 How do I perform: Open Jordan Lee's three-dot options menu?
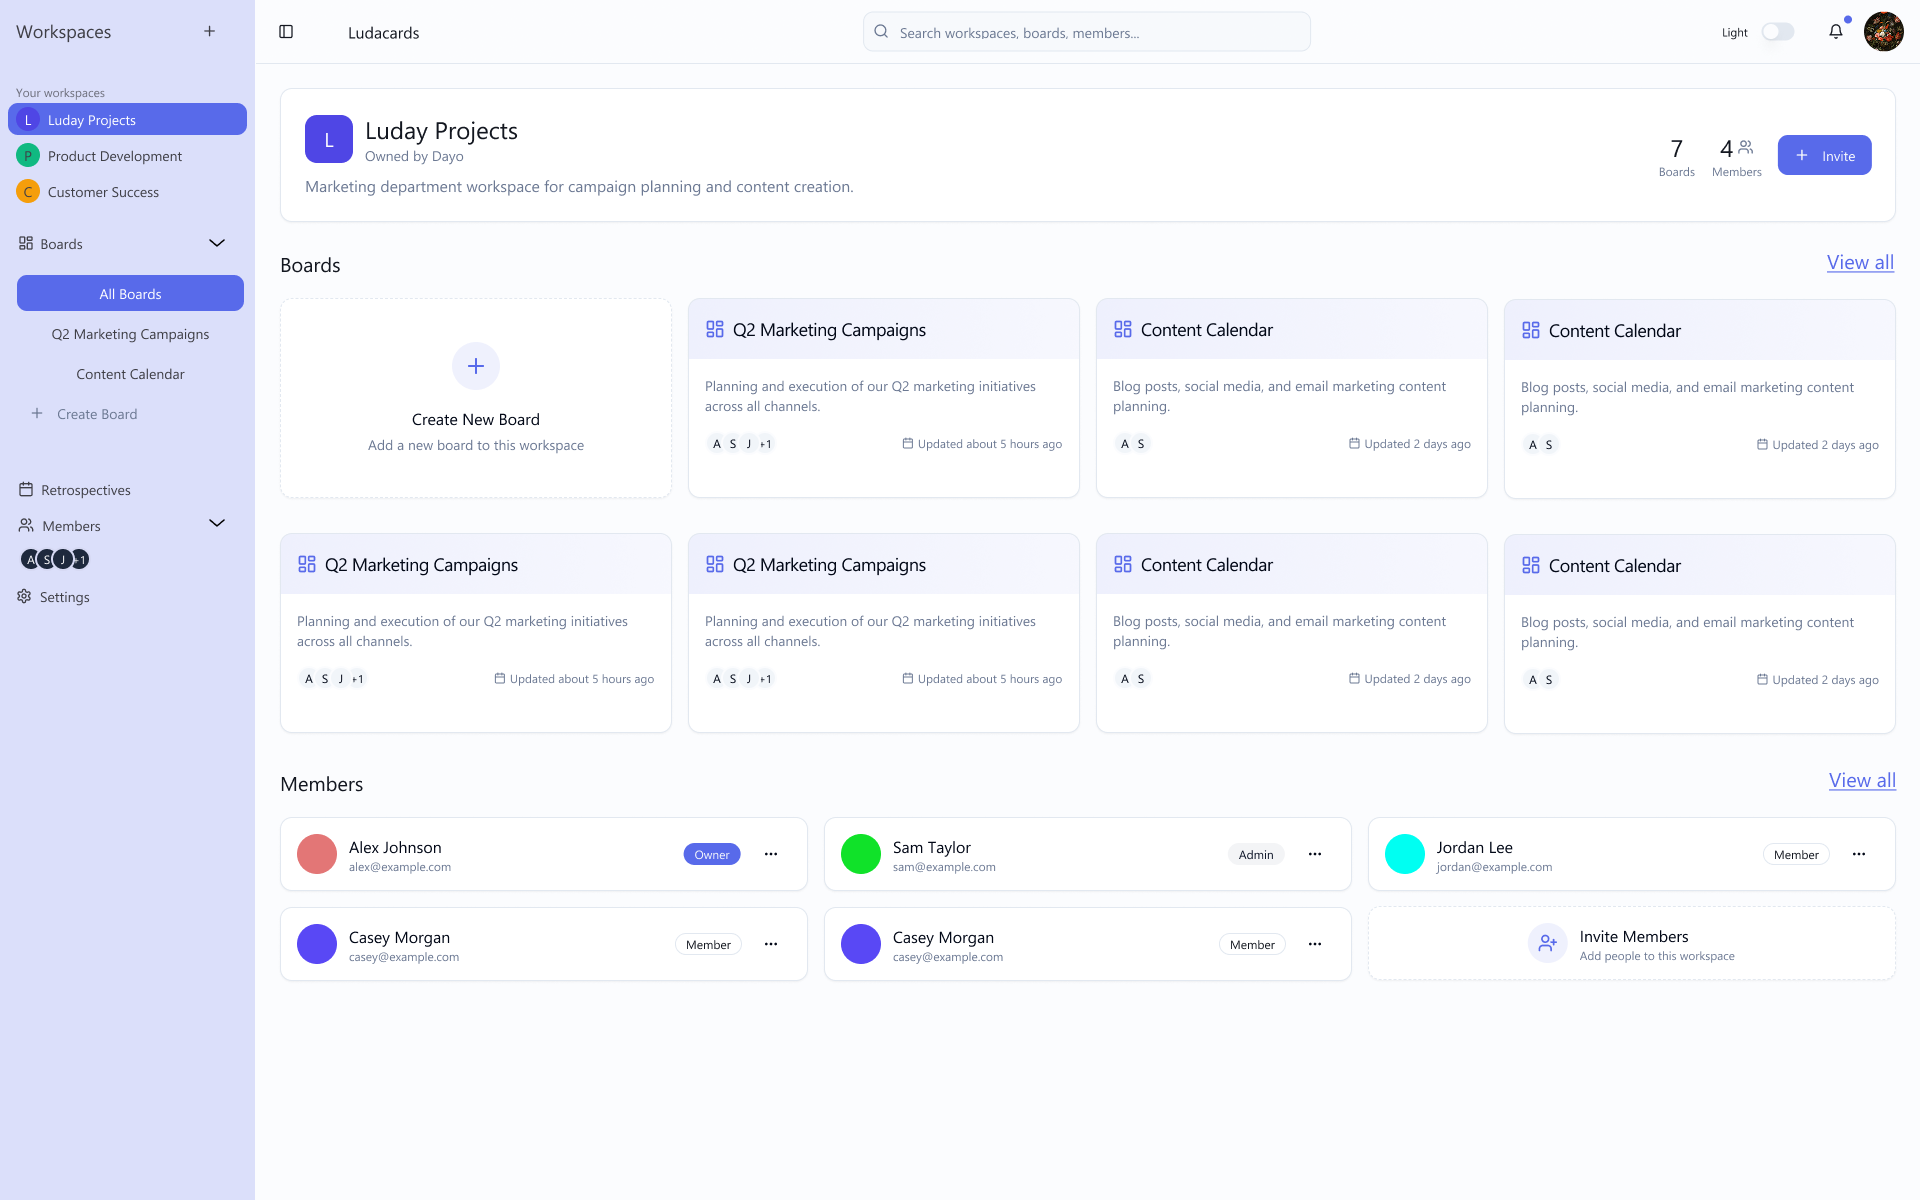(1858, 854)
